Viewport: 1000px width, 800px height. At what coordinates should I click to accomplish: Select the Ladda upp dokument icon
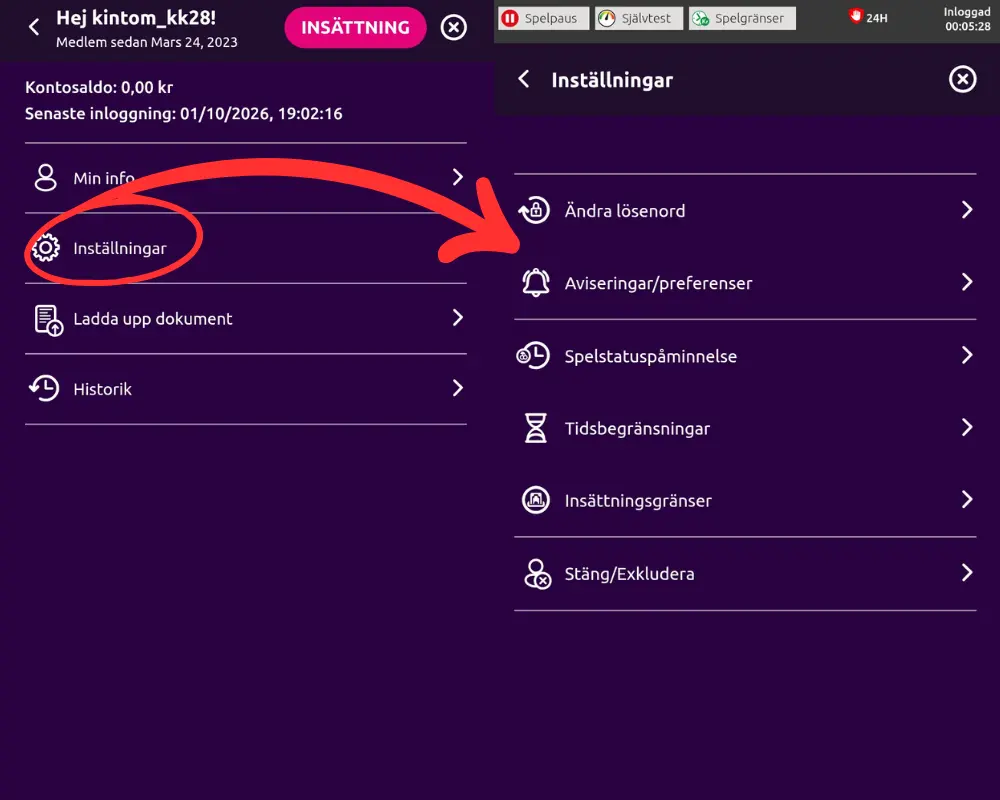coord(48,320)
